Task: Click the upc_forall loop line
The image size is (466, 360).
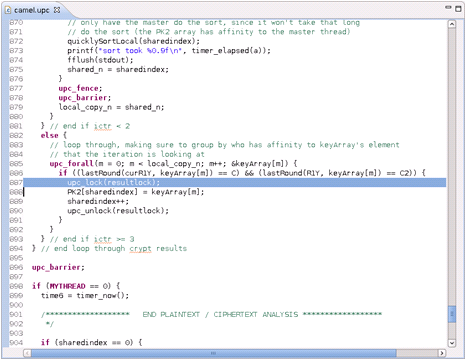Action: pos(173,164)
